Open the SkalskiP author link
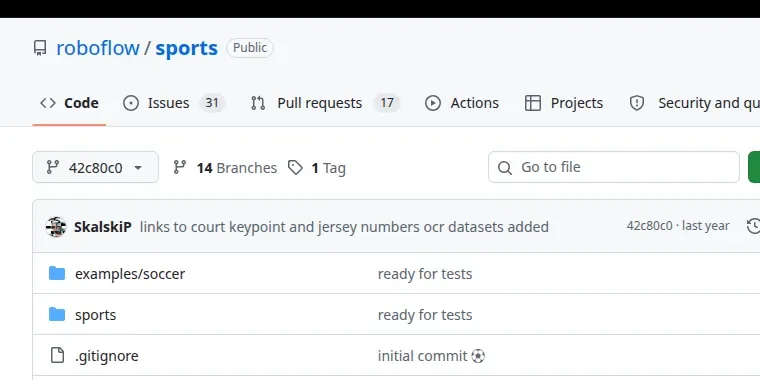This screenshot has width=760, height=380. [x=103, y=227]
